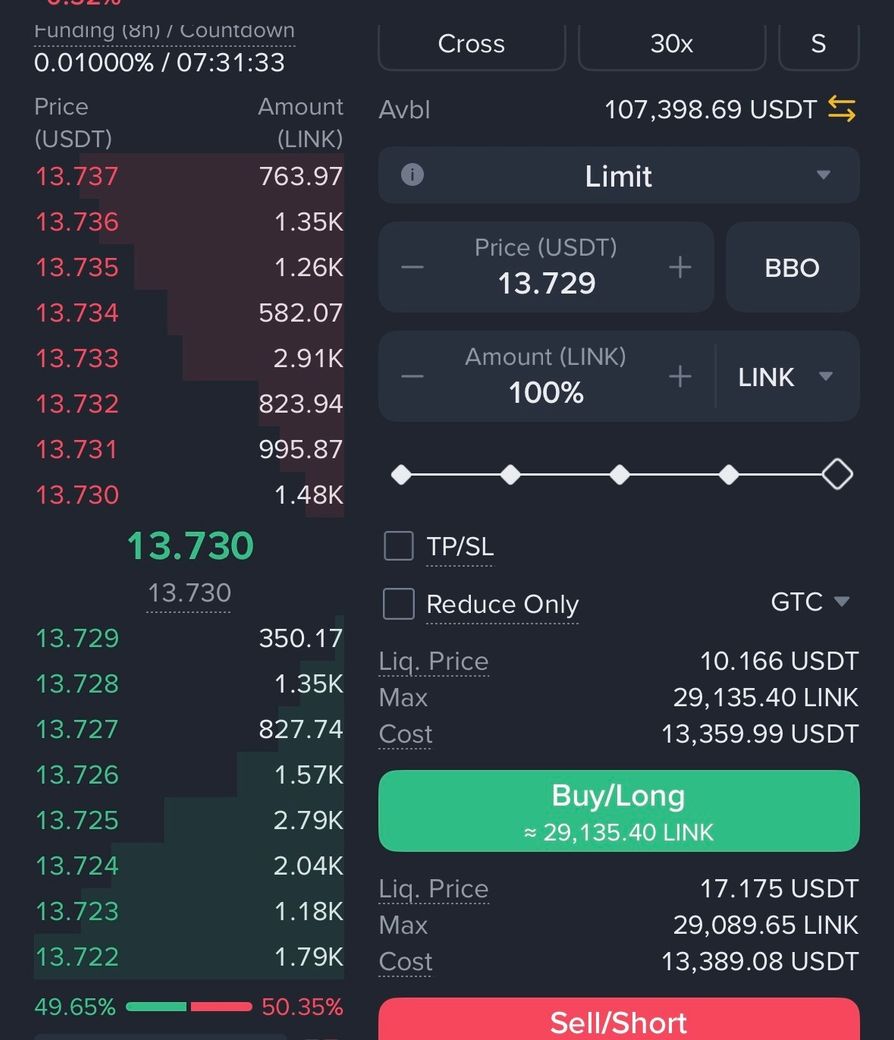Enable the TP/SL checkbox
Screen dimensions: 894x1040
click(399, 546)
